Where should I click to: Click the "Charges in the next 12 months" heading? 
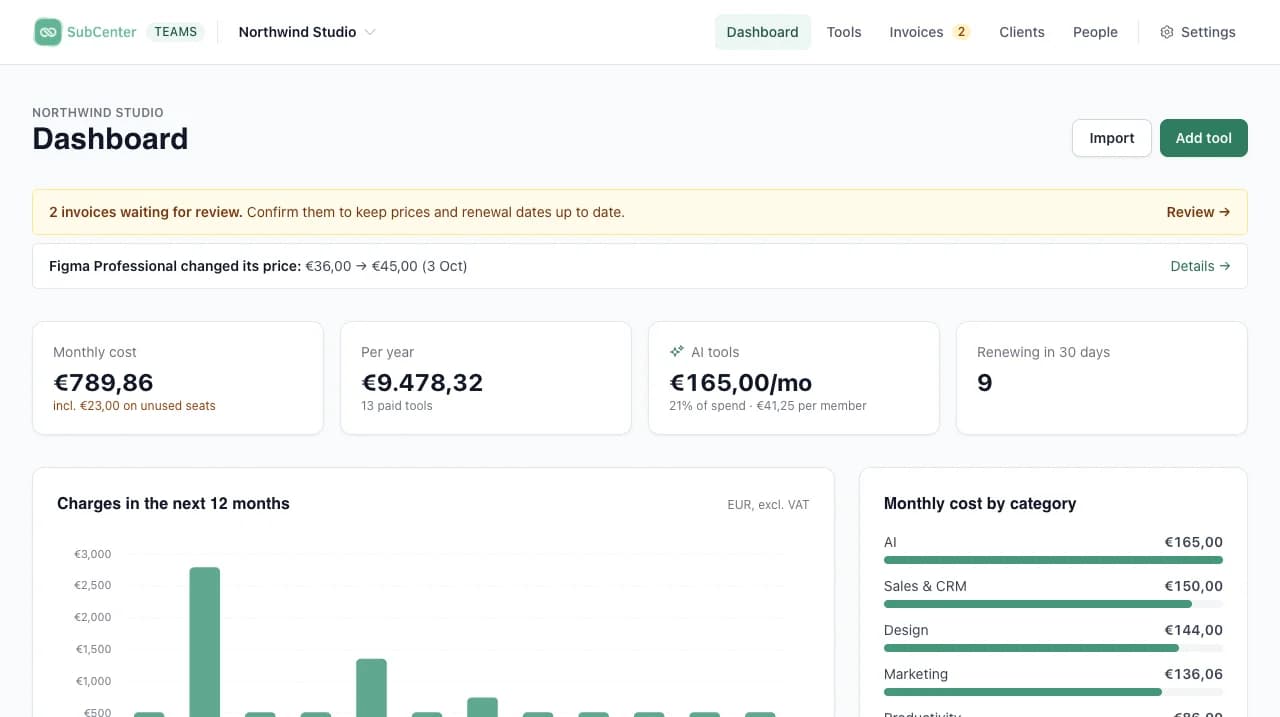(173, 504)
